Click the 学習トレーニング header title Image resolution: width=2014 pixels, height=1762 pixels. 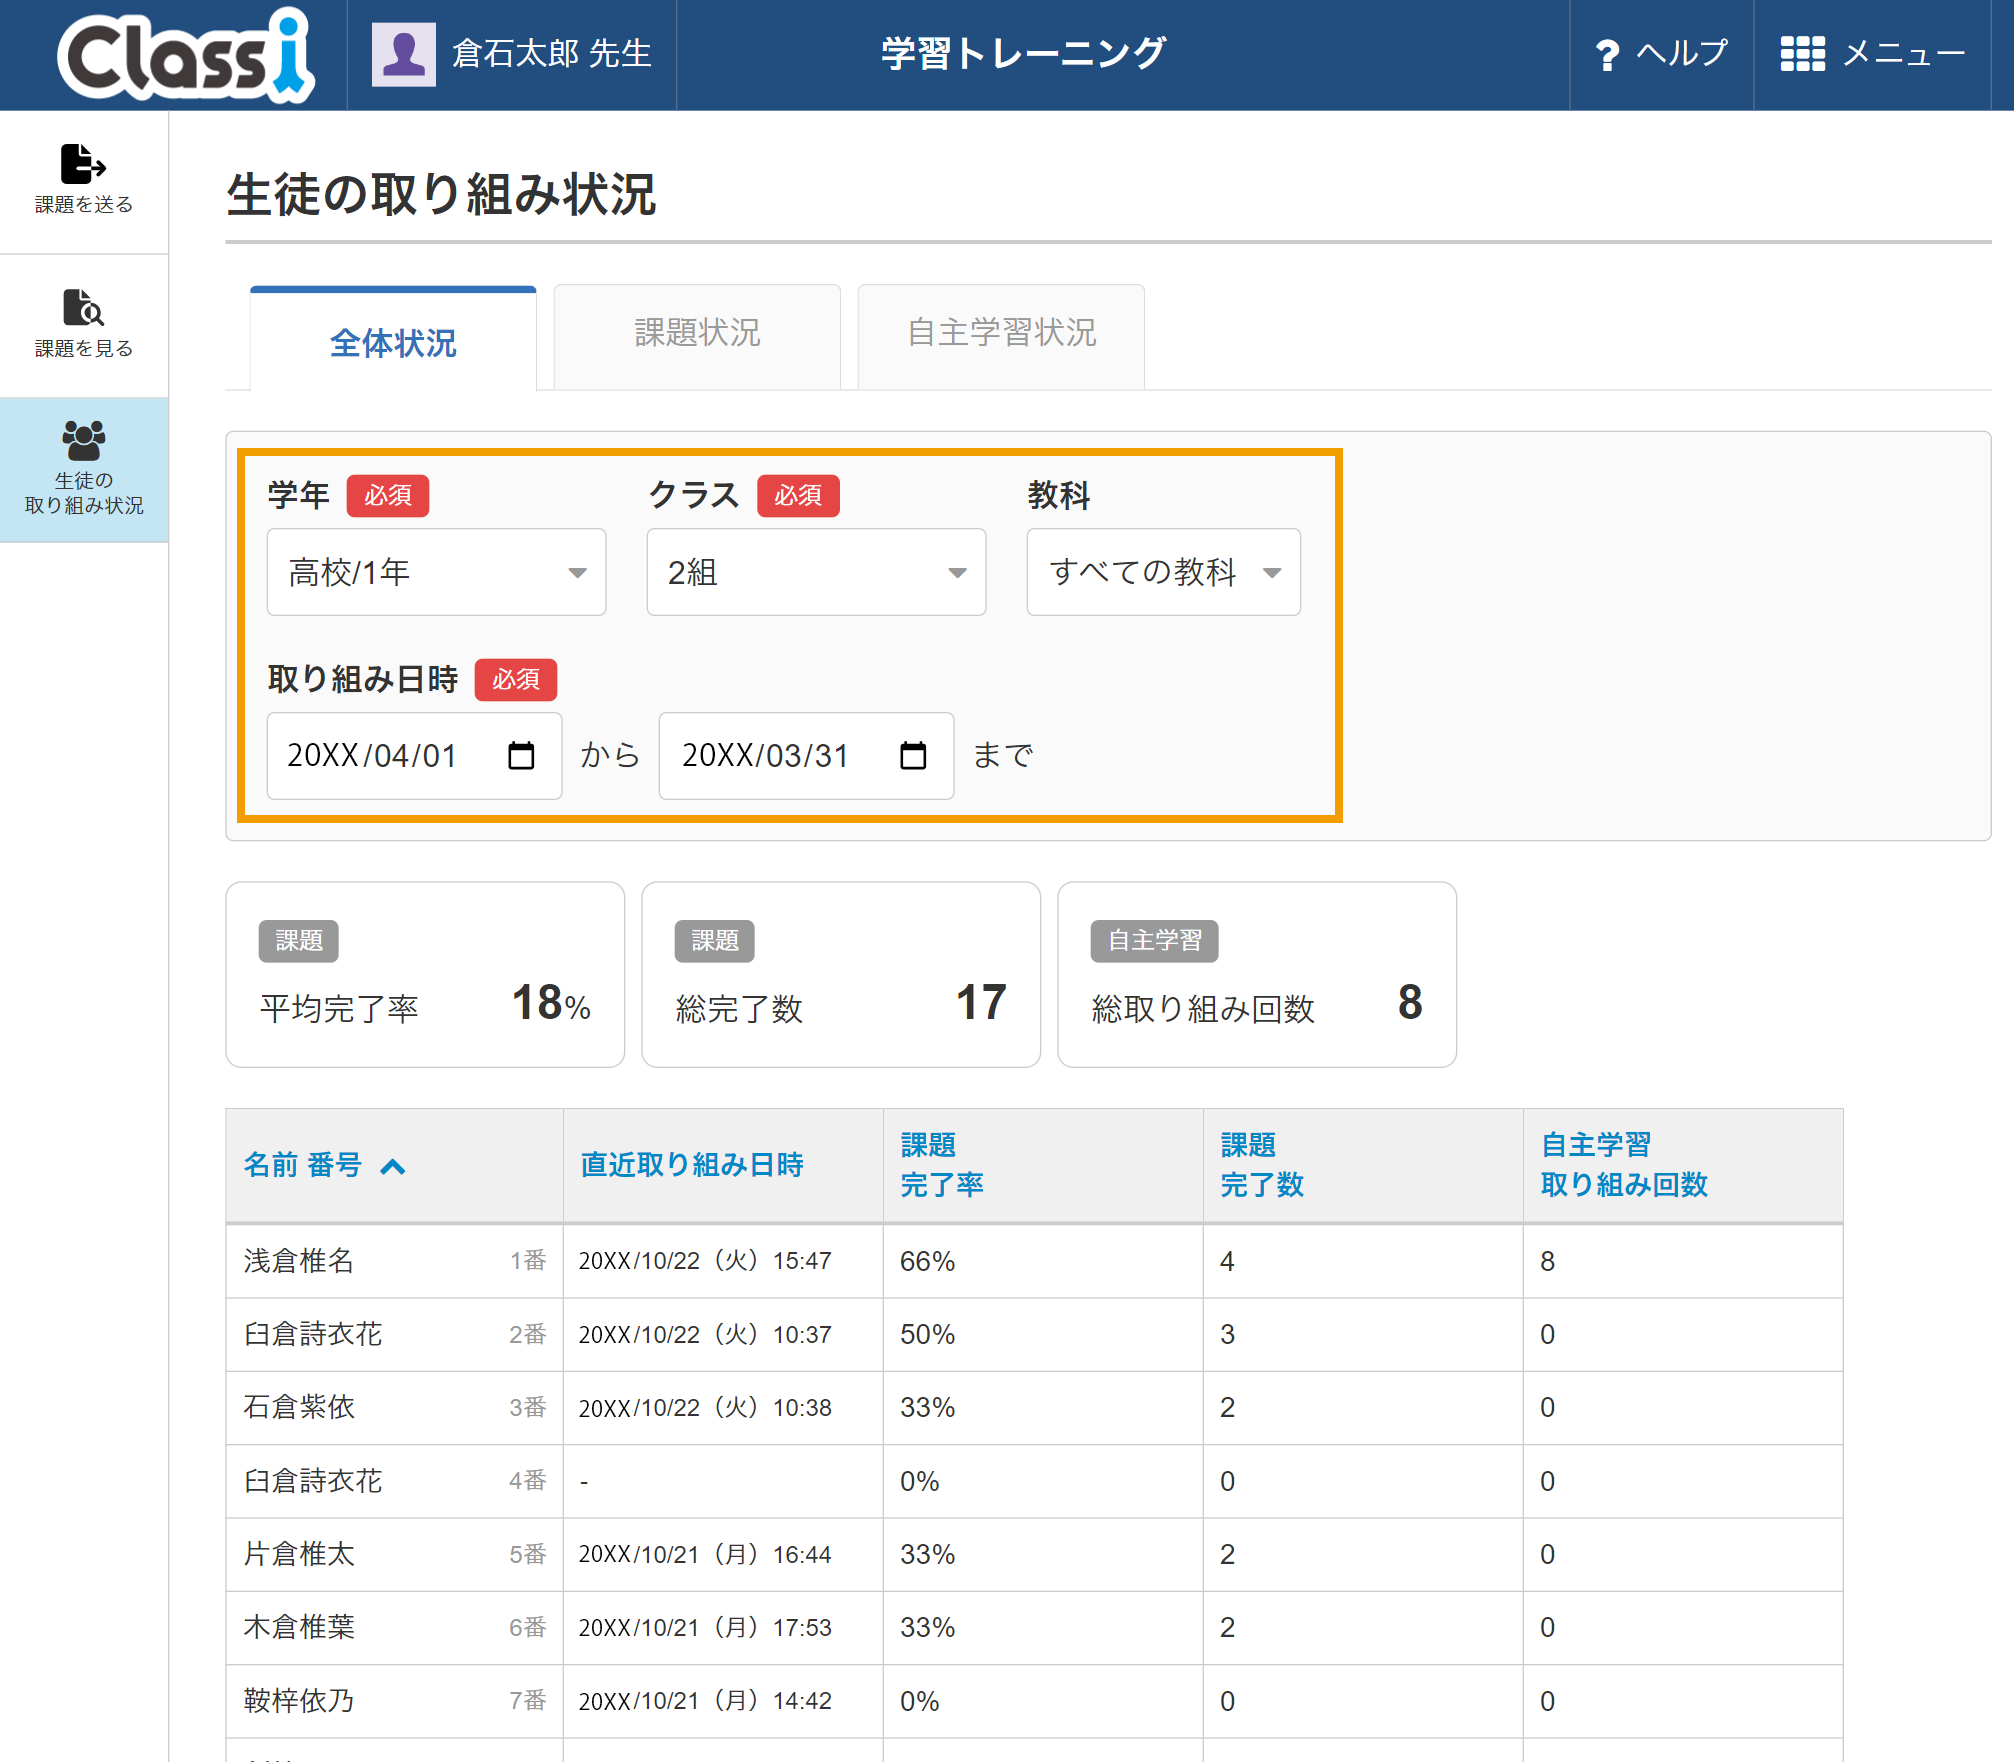(1023, 54)
